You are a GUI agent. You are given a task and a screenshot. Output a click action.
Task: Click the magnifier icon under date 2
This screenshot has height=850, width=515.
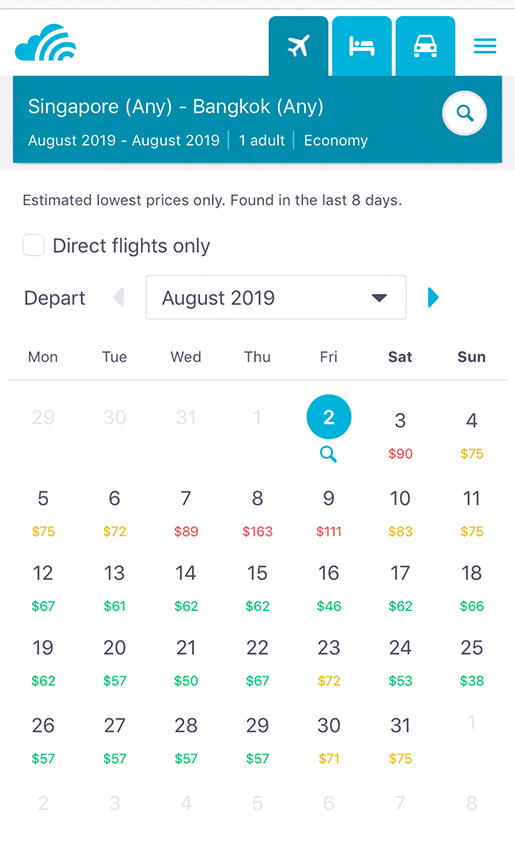[329, 454]
